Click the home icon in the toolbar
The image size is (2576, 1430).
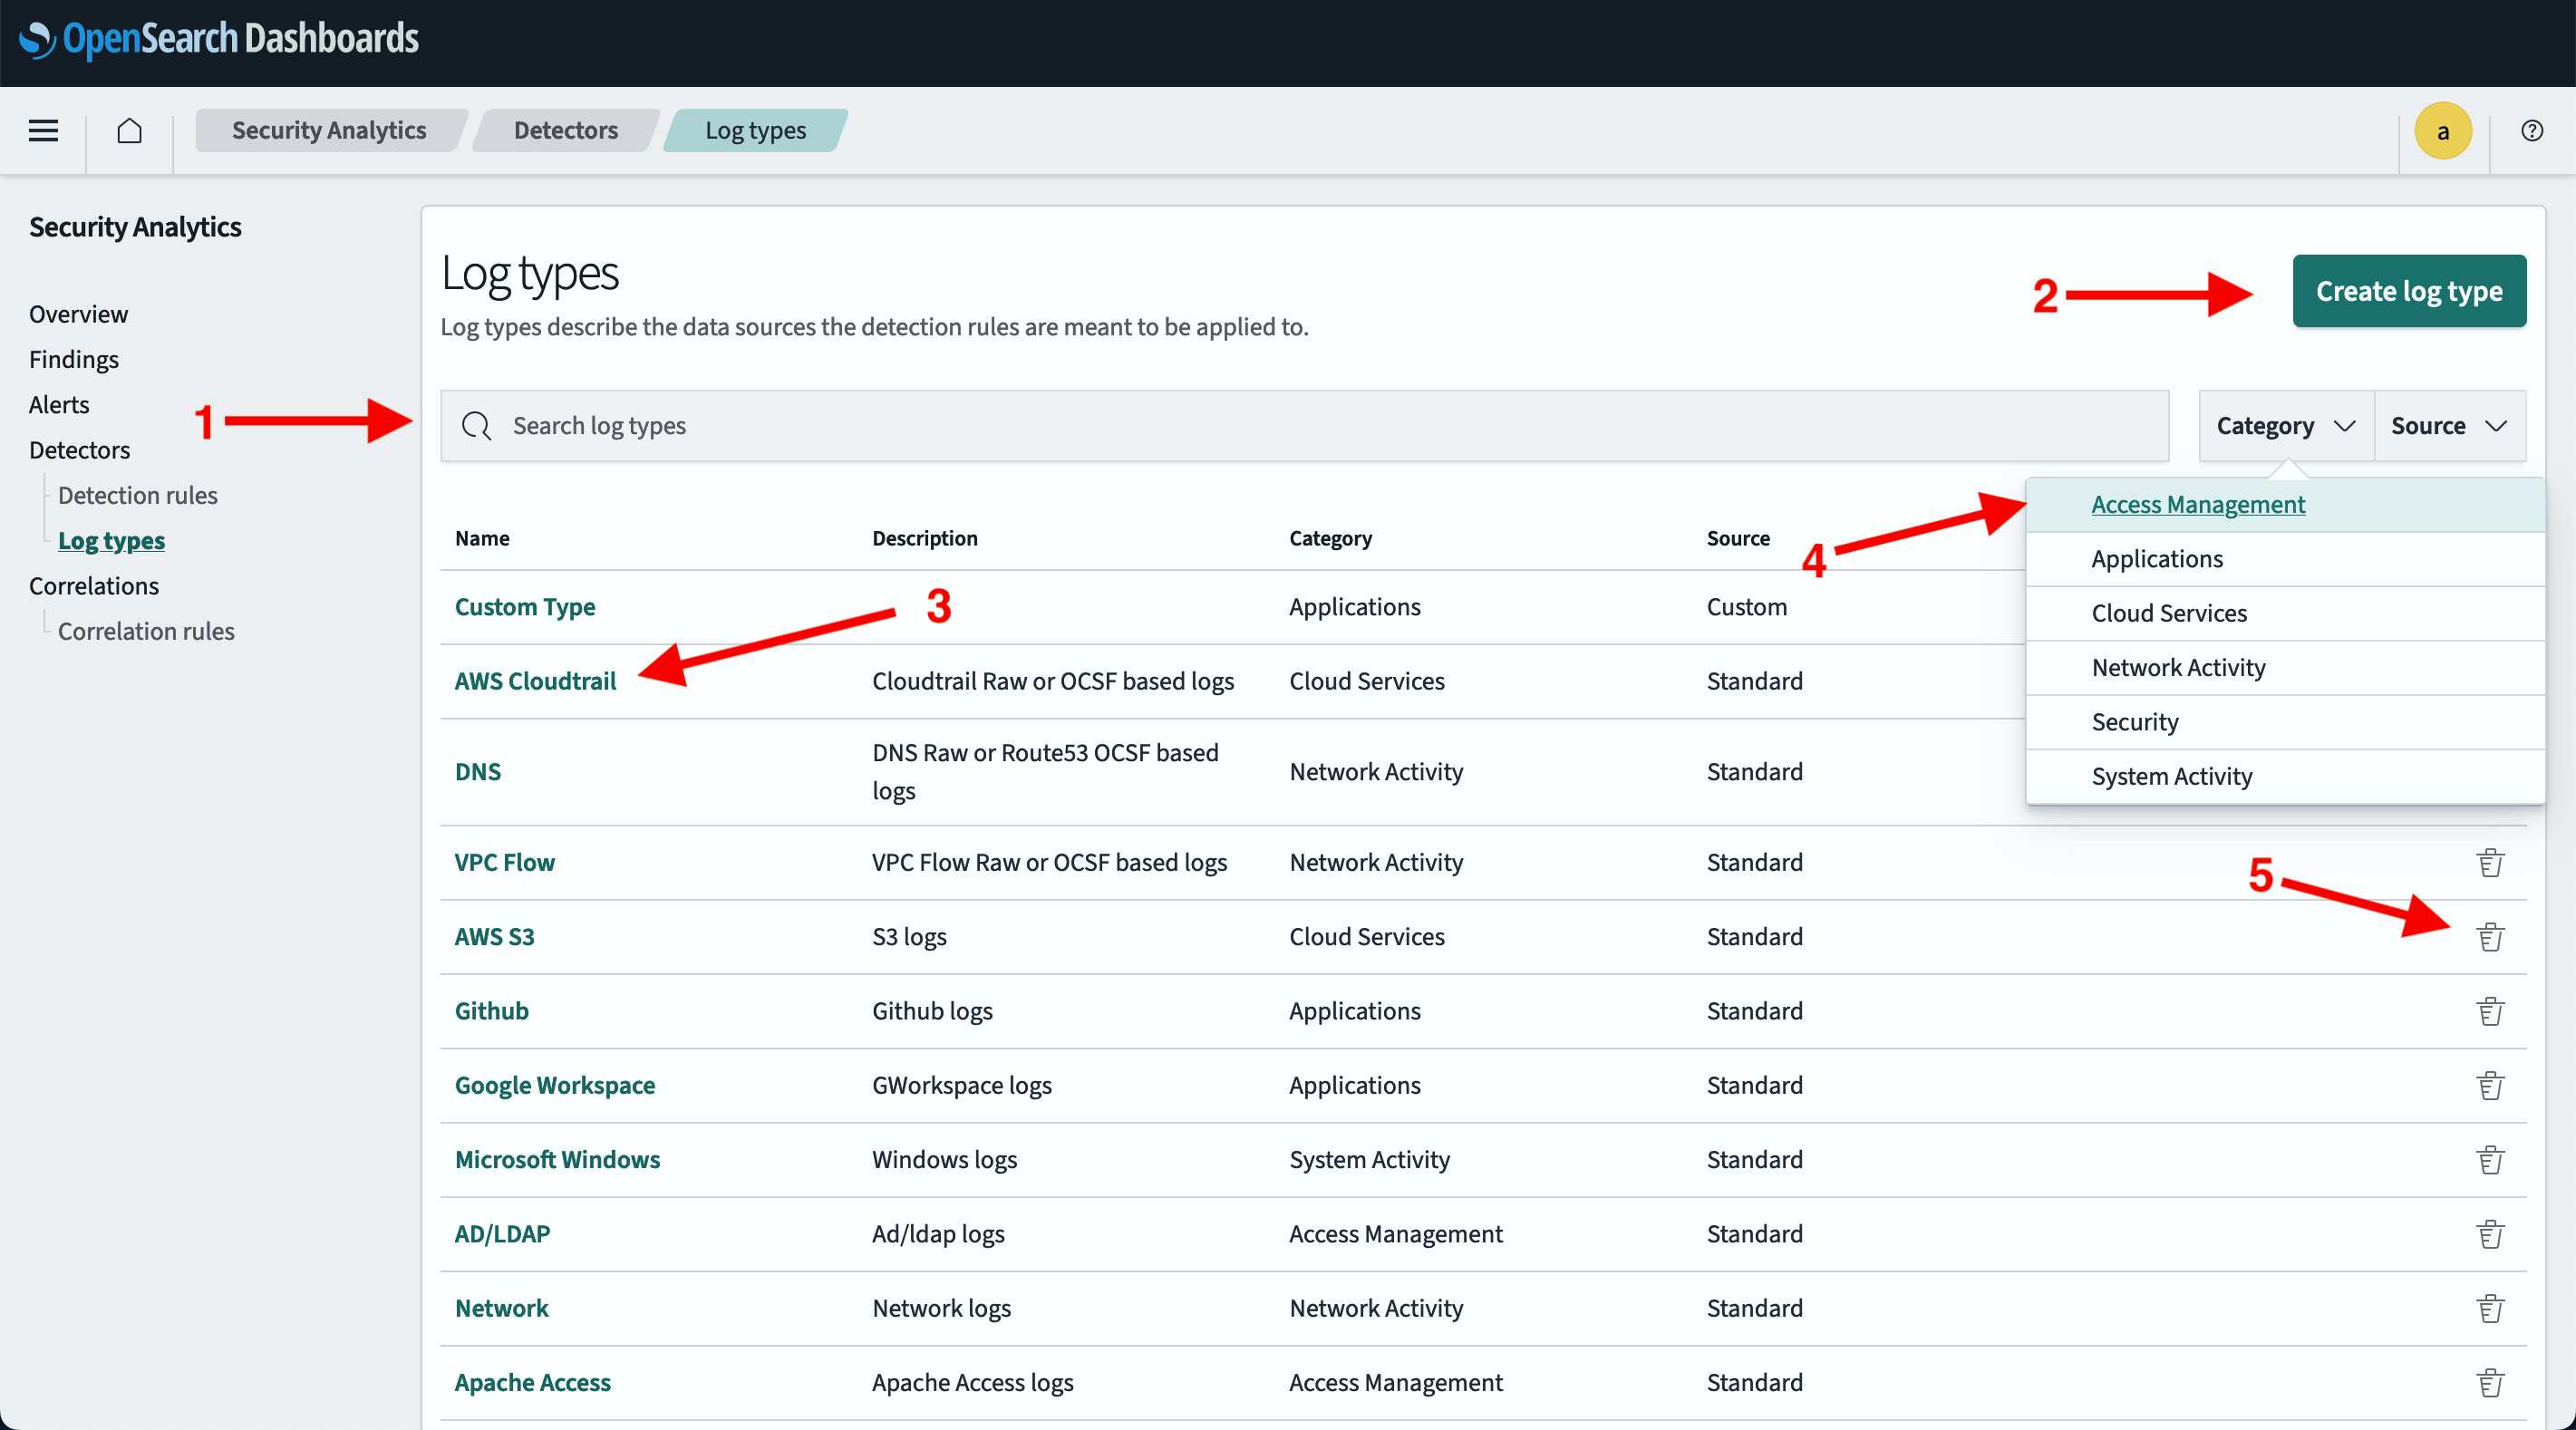pyautogui.click(x=128, y=130)
